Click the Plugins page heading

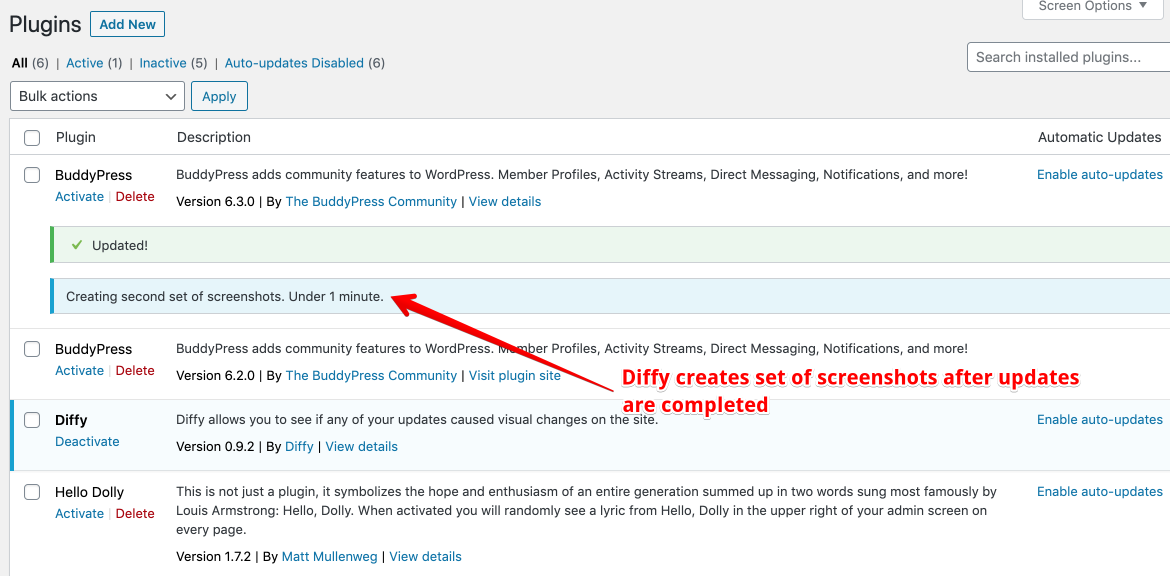[45, 24]
